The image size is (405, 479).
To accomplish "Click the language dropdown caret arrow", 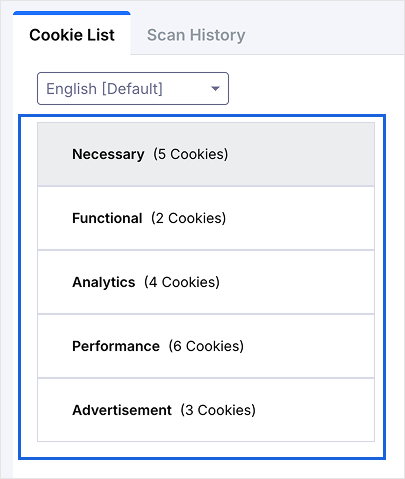I will tap(216, 89).
